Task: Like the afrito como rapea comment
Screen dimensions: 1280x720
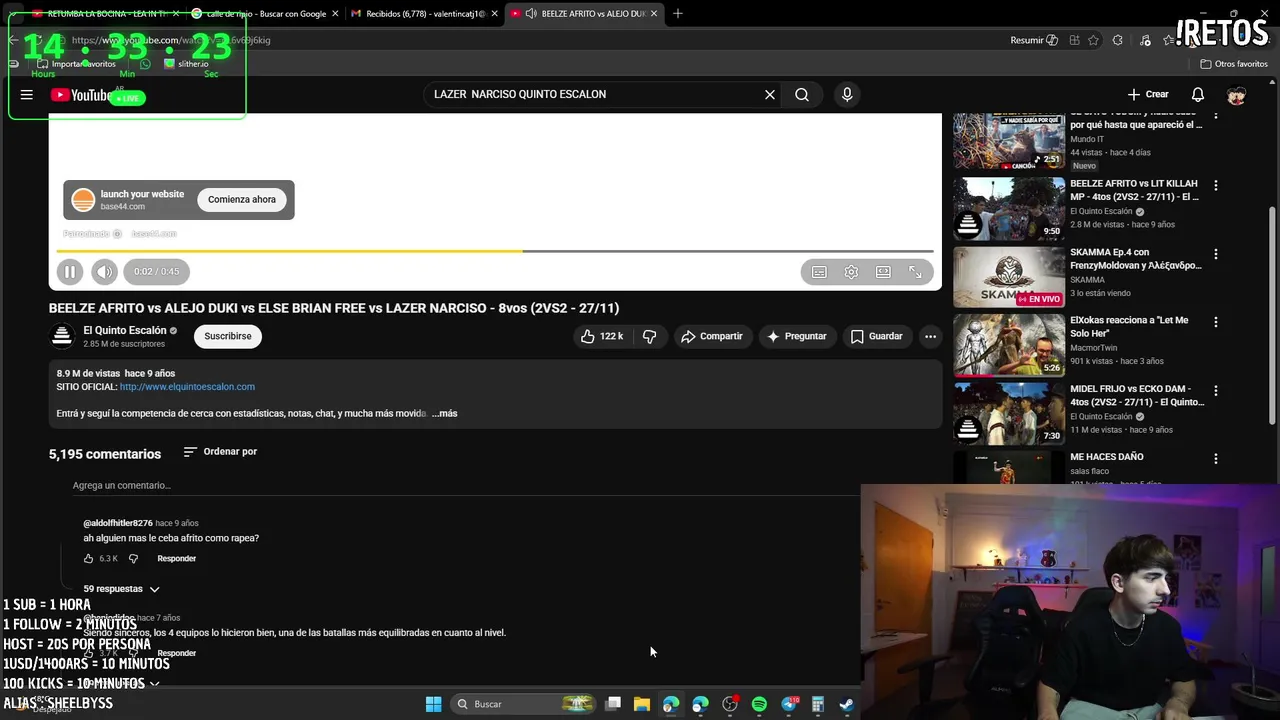Action: (x=88, y=558)
